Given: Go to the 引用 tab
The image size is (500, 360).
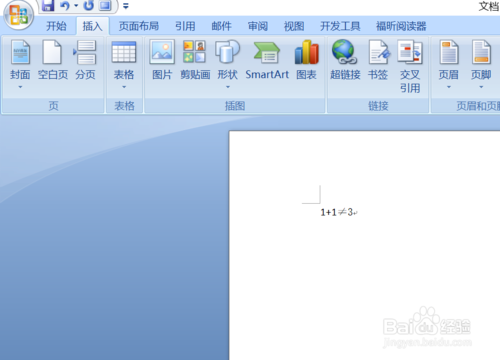Looking at the screenshot, I should tap(185, 26).
